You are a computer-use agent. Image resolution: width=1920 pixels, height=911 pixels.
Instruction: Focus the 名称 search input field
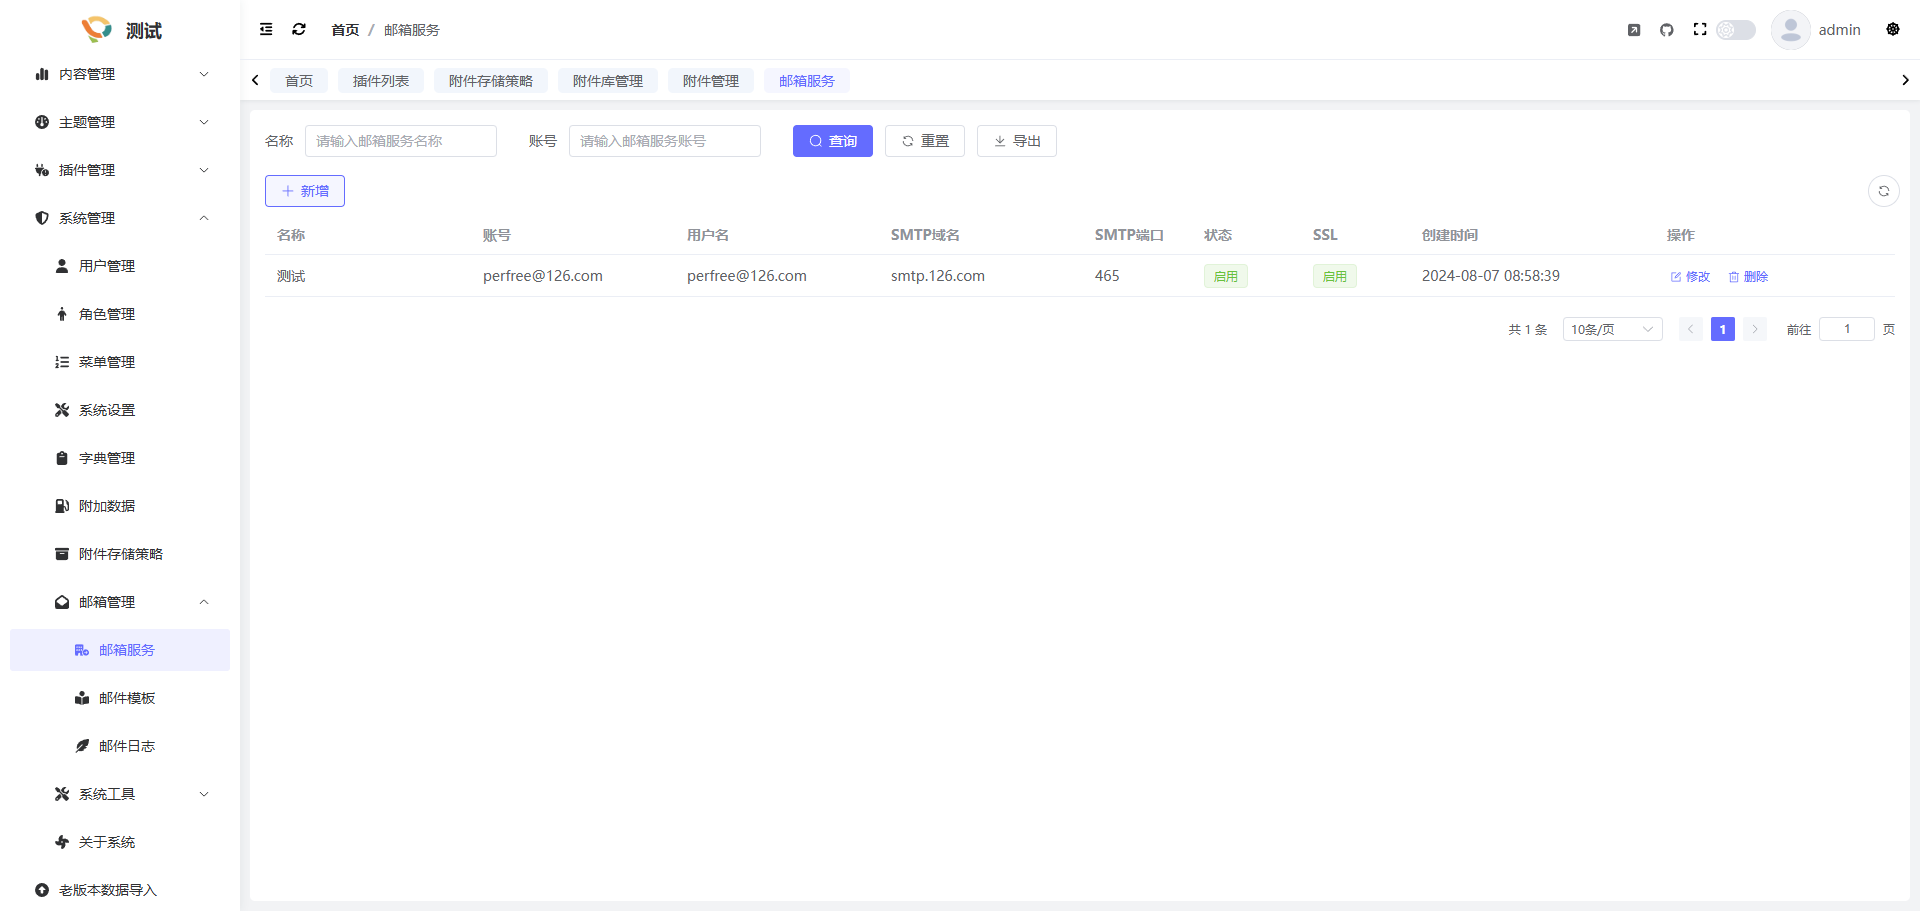(400, 141)
